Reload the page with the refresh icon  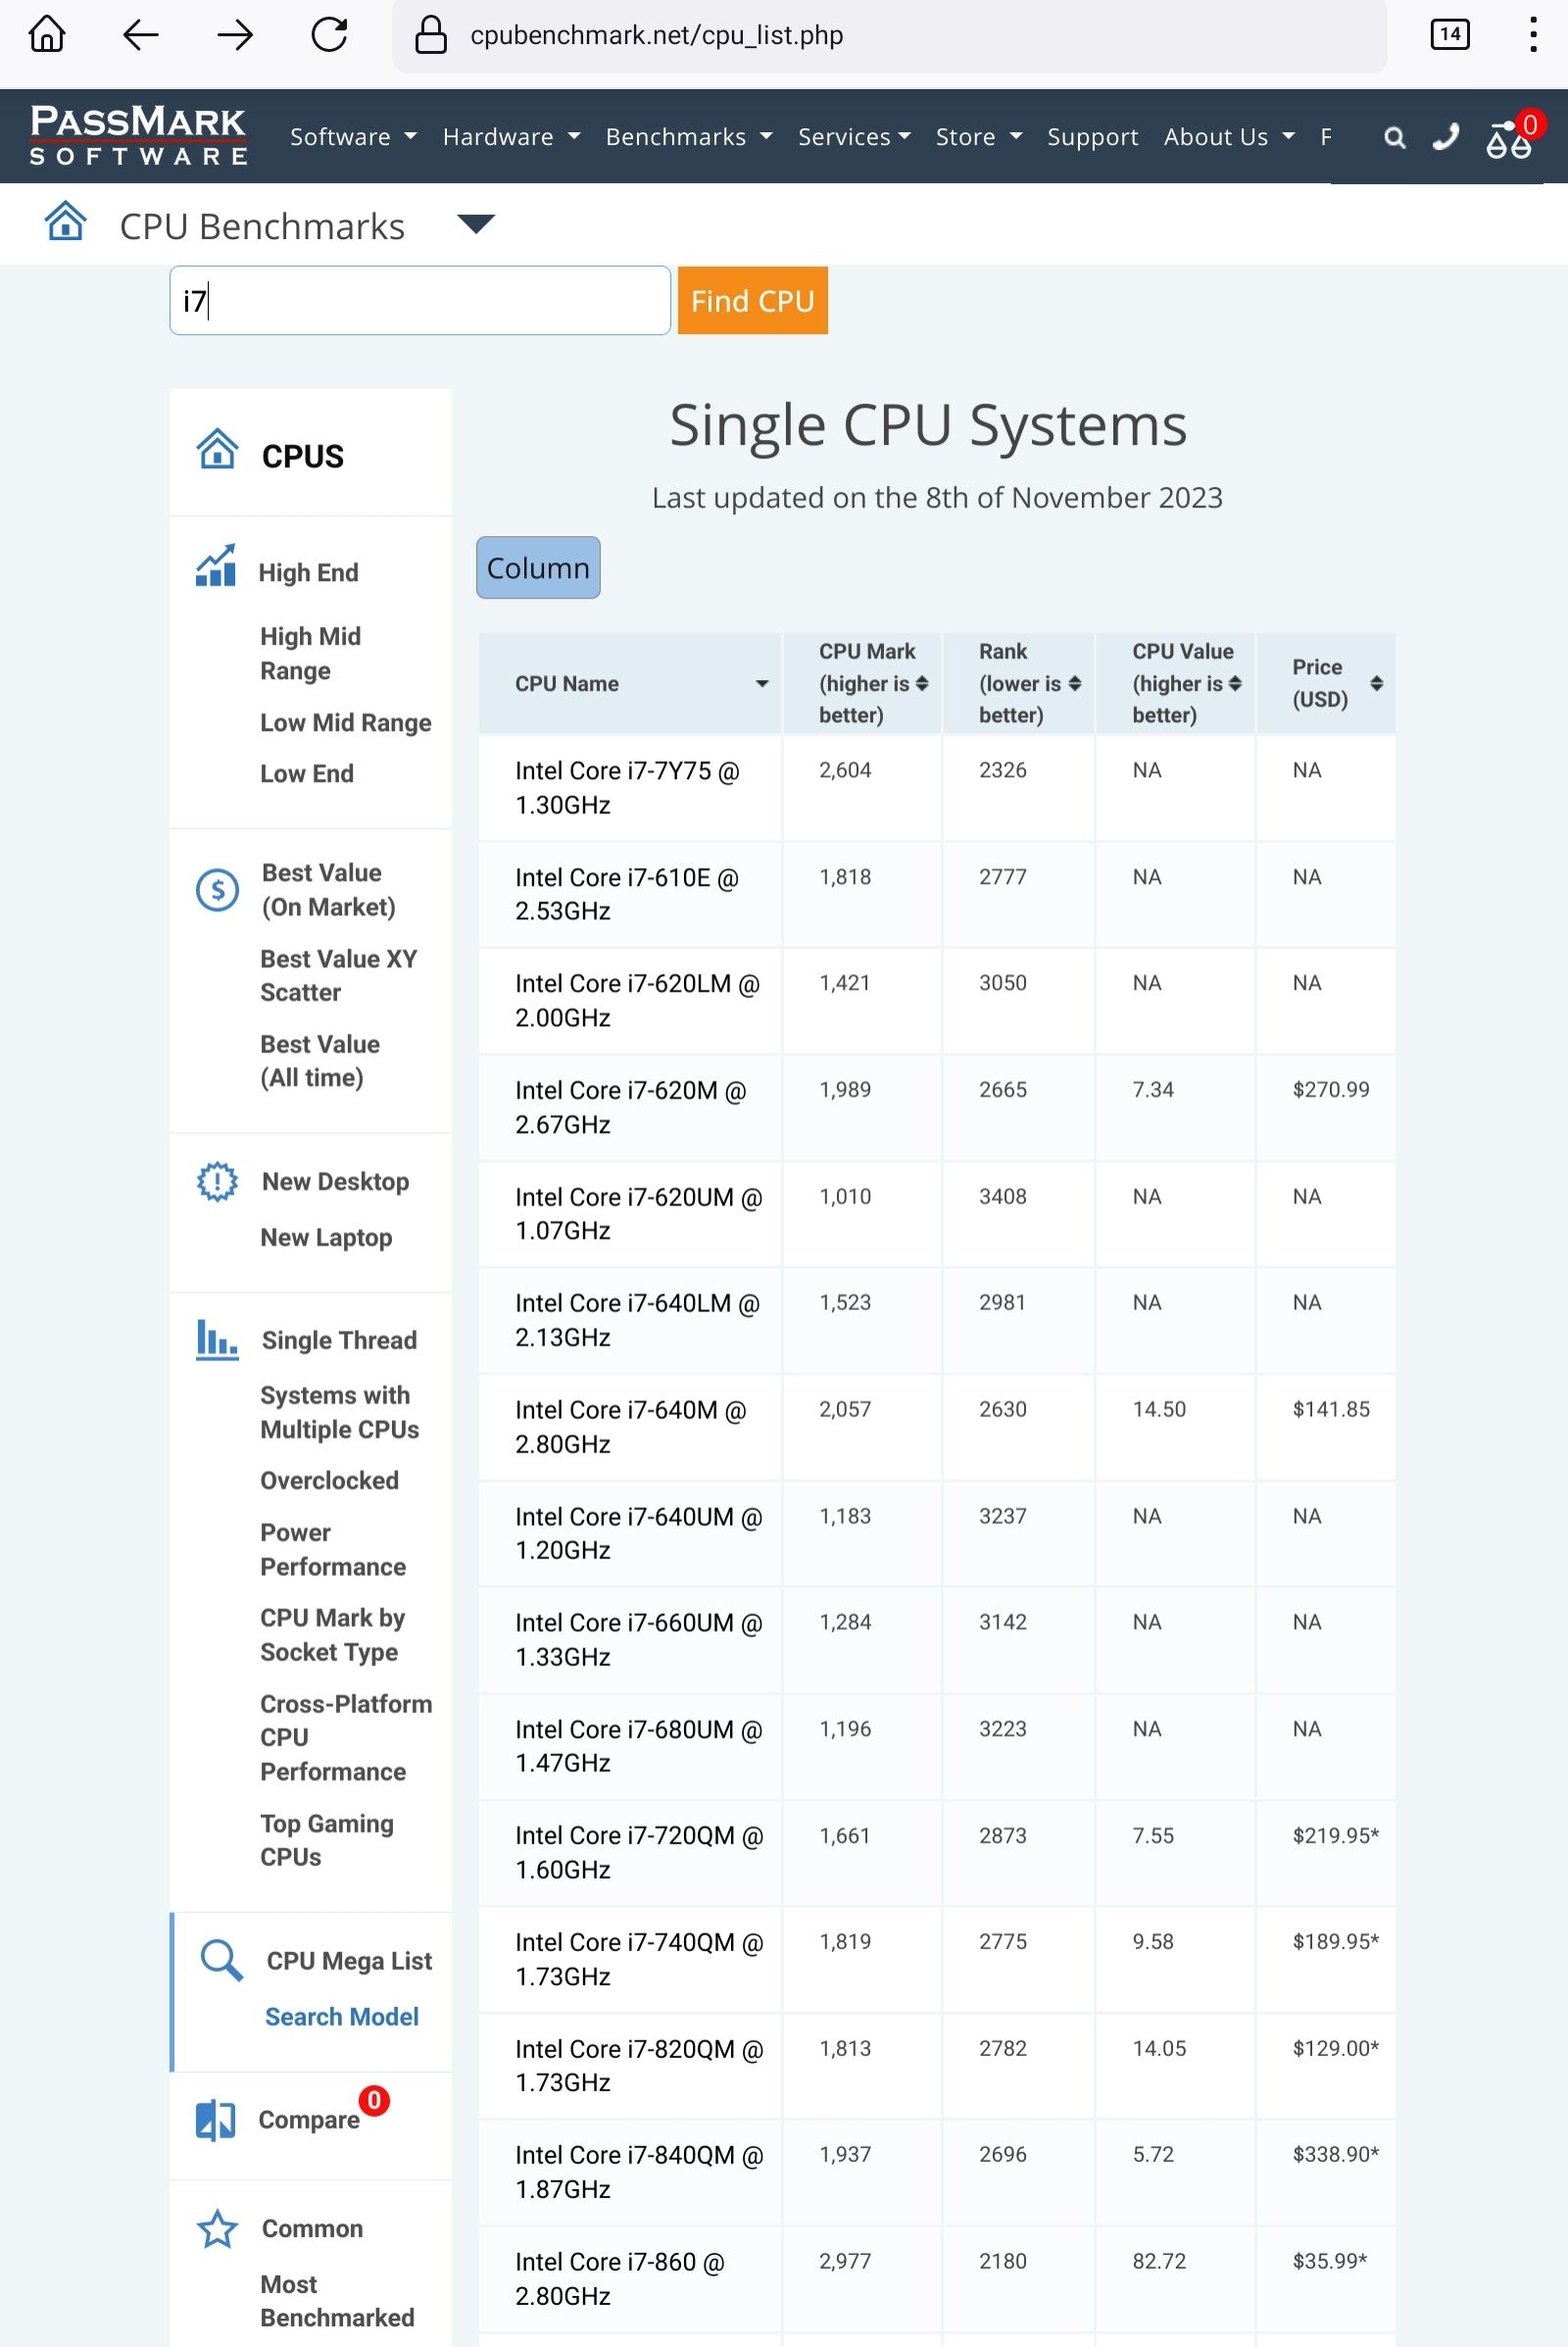pyautogui.click(x=329, y=35)
